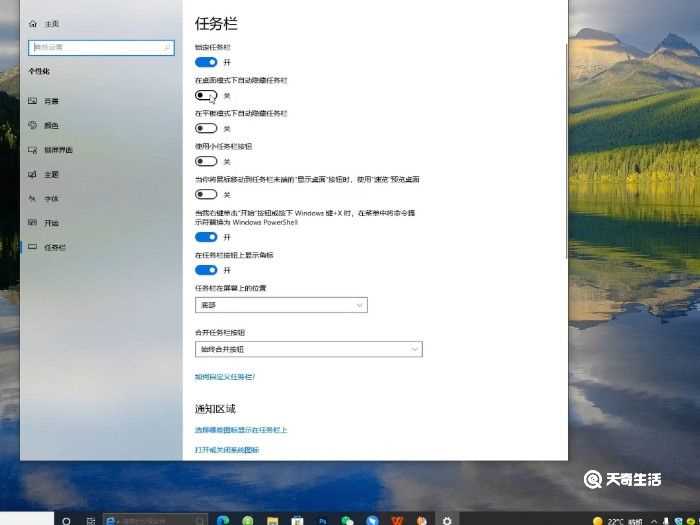Open WeChat from the taskbar
Image resolution: width=700 pixels, height=525 pixels.
tap(347, 521)
